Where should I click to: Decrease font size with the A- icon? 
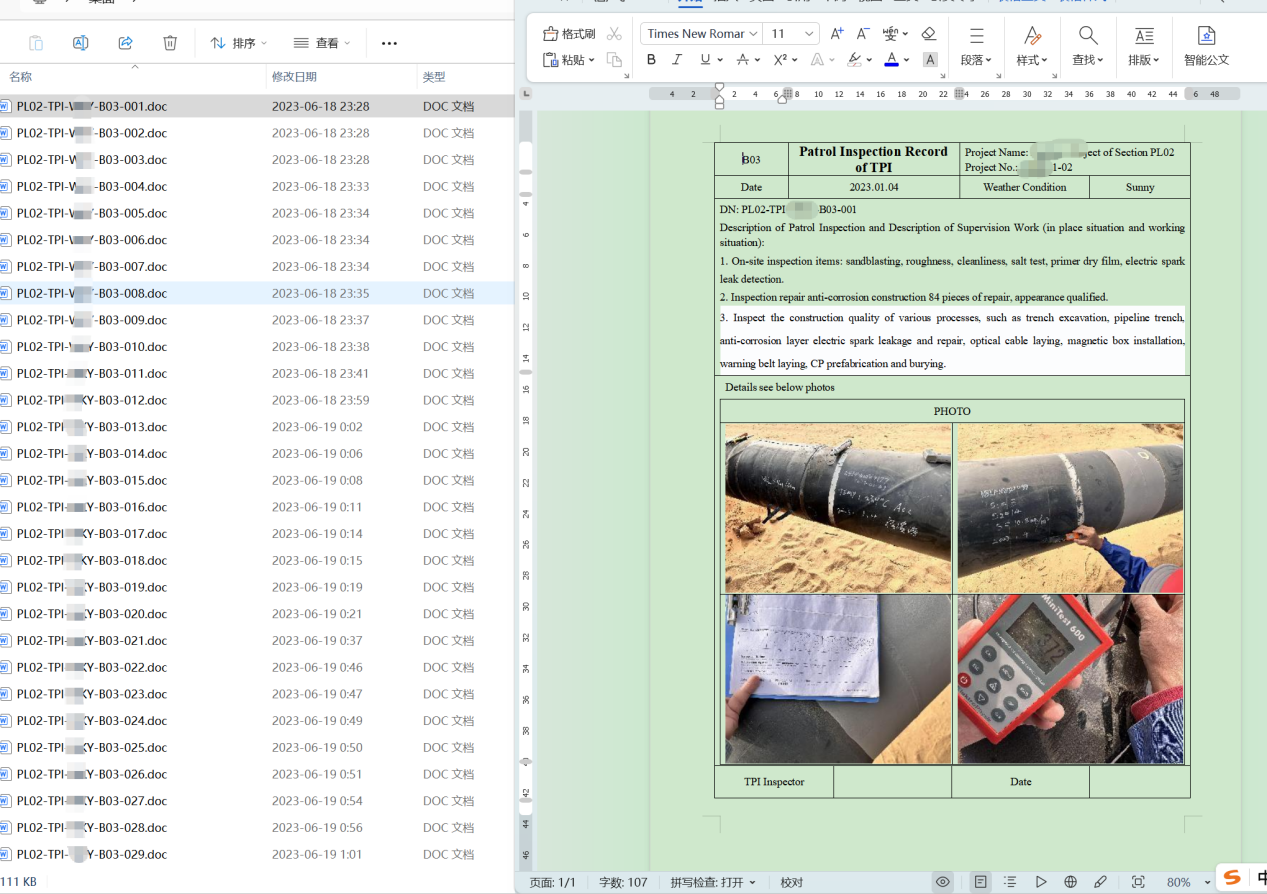(863, 34)
